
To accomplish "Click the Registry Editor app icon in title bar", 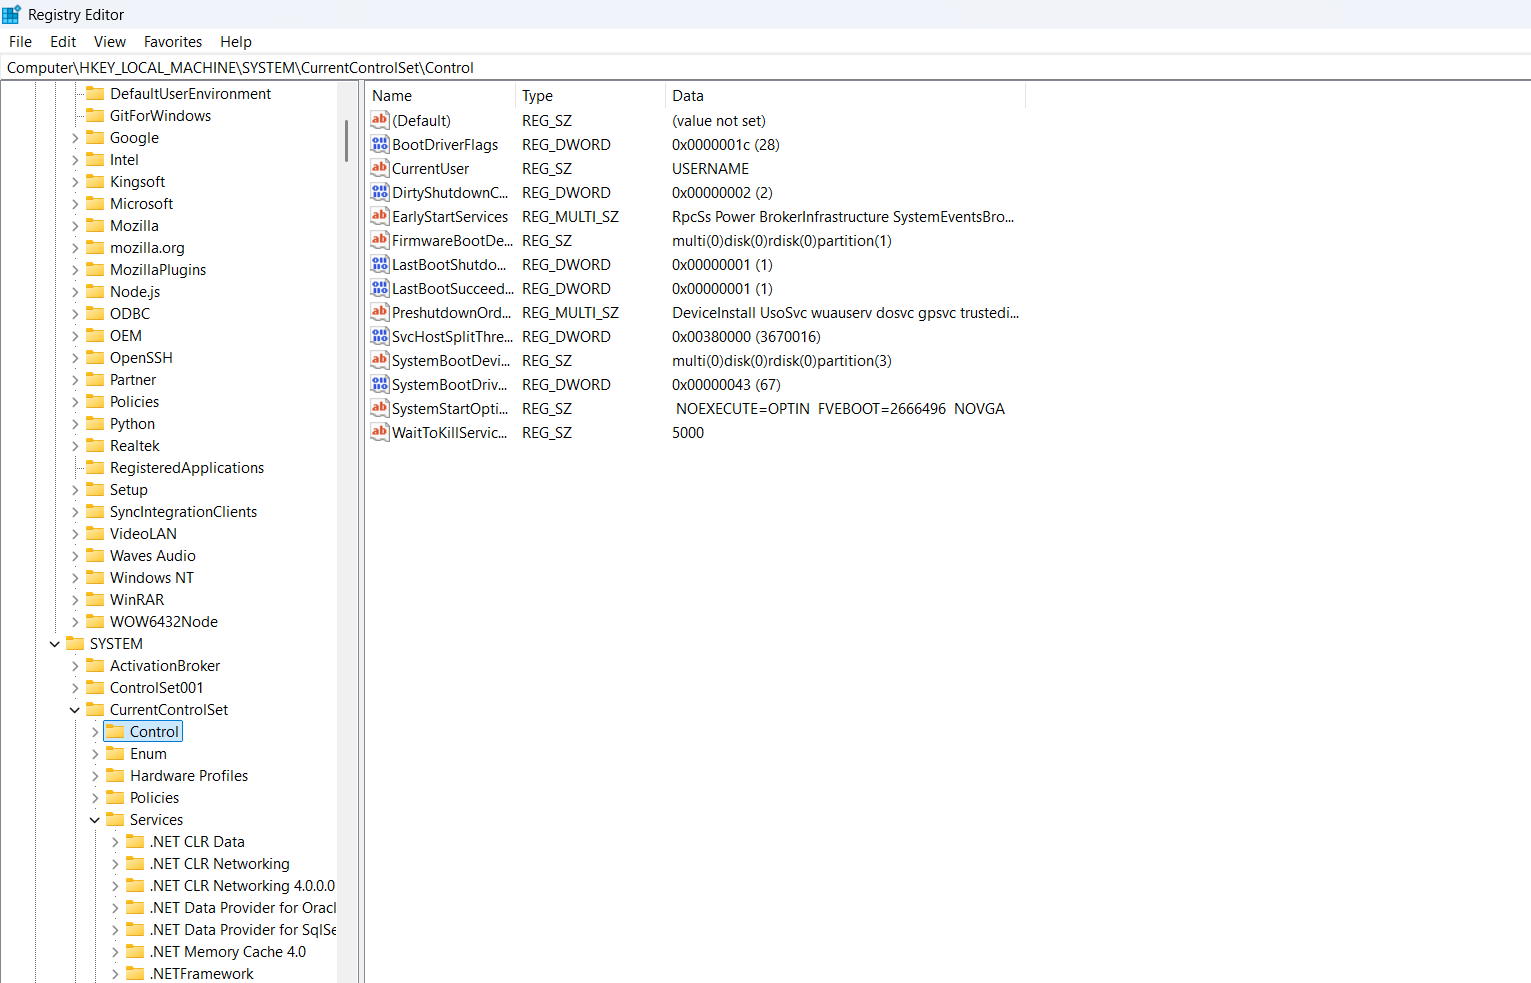I will pos(12,14).
